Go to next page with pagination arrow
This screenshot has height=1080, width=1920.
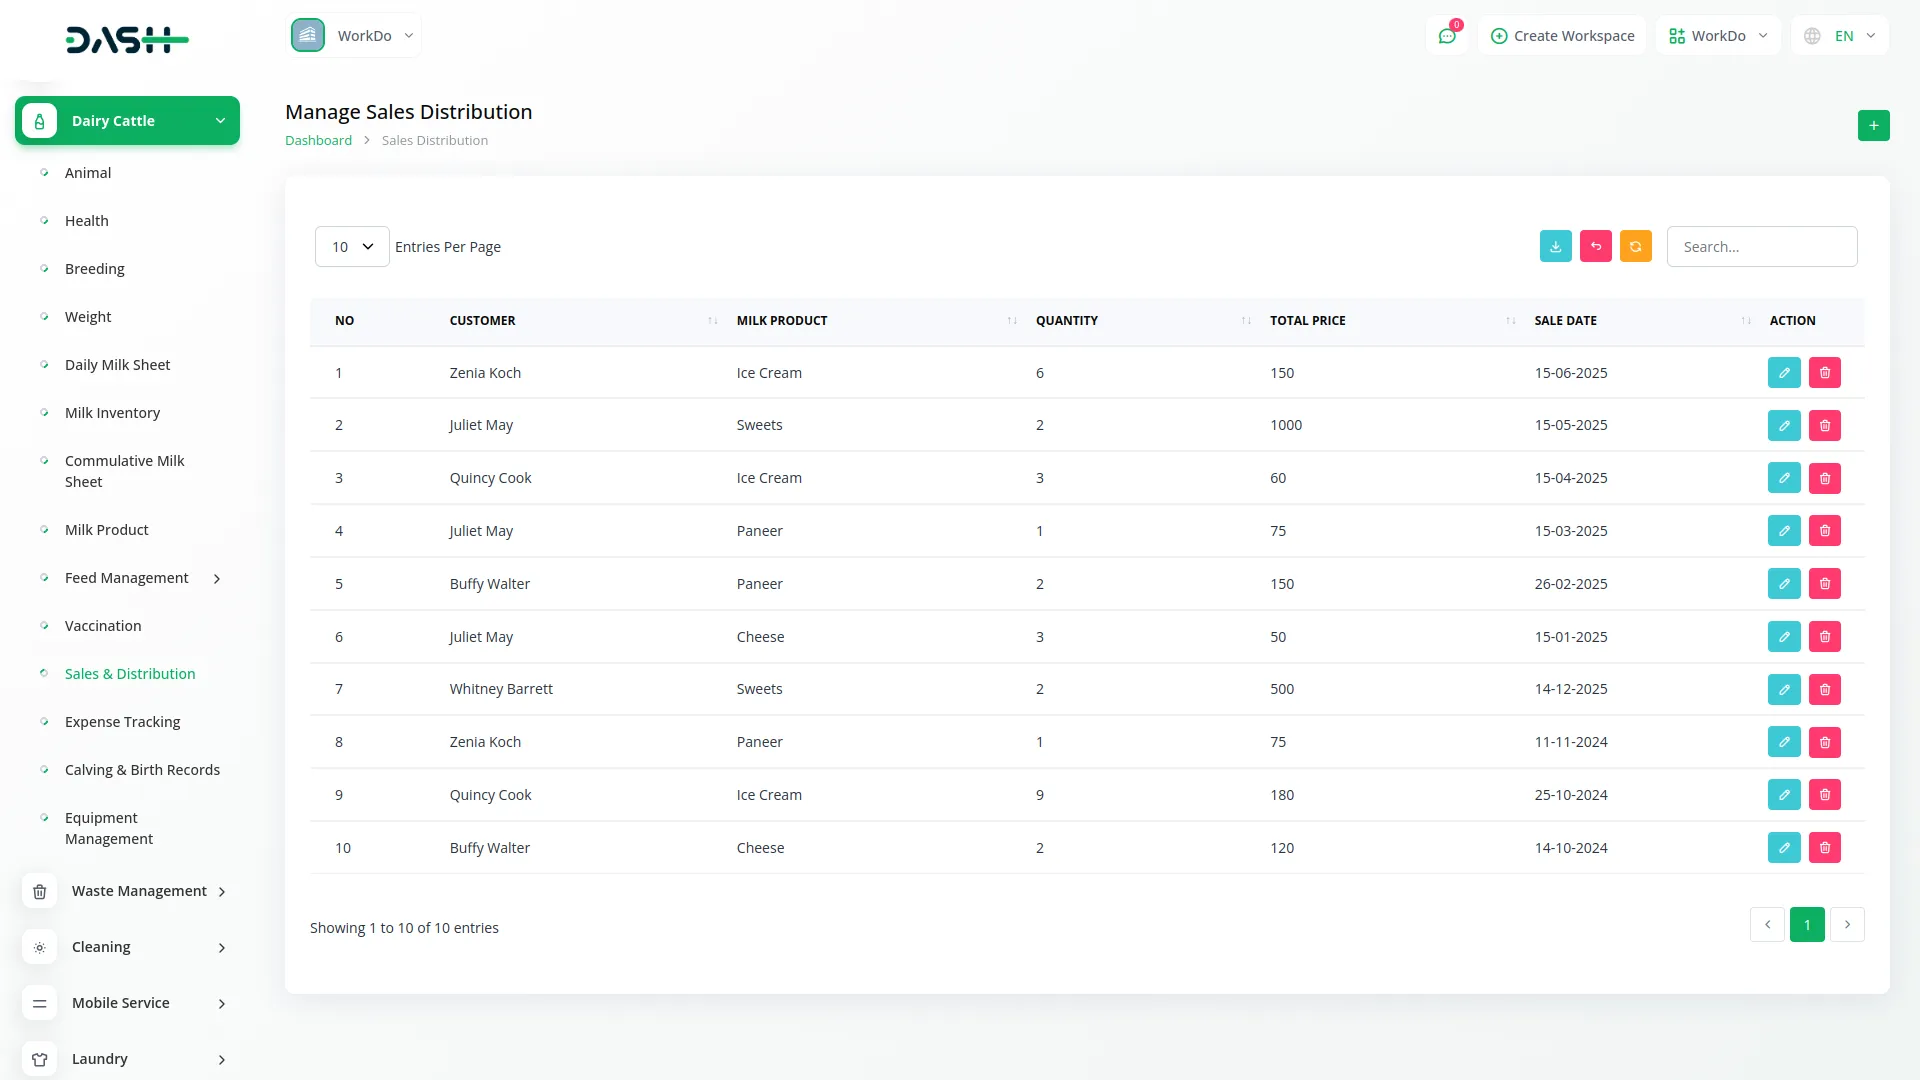coord(1846,925)
